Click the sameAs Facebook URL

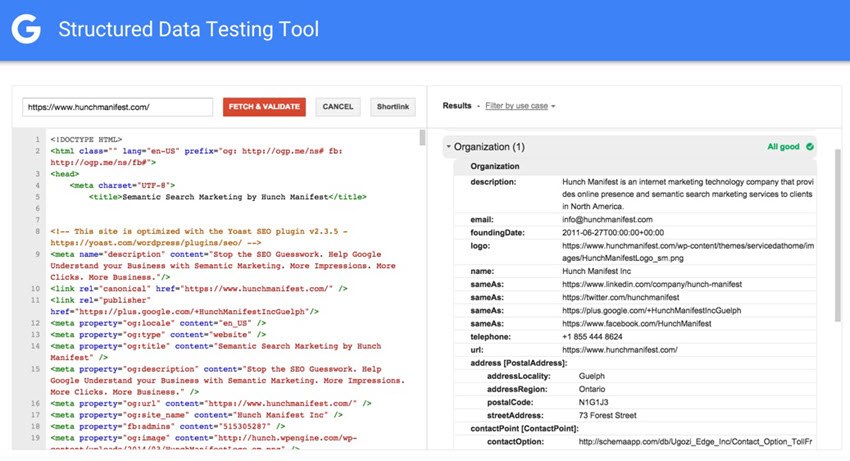(x=636, y=324)
